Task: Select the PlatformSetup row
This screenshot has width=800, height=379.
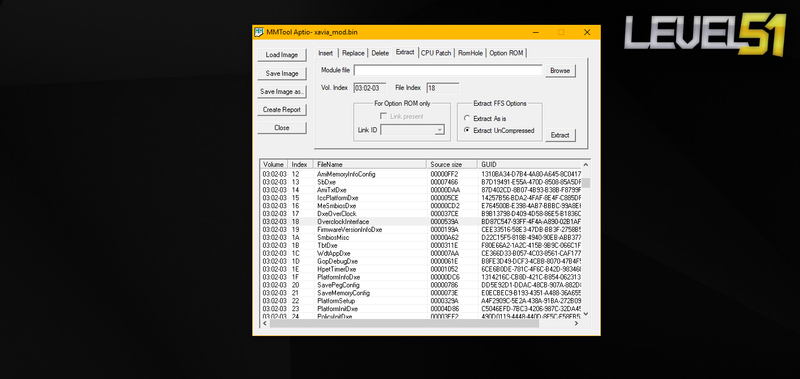Action: 420,301
